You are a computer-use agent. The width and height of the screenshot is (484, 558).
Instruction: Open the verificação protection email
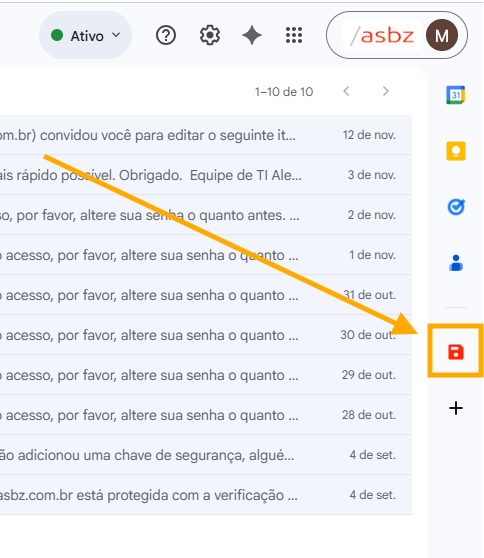pyautogui.click(x=206, y=495)
